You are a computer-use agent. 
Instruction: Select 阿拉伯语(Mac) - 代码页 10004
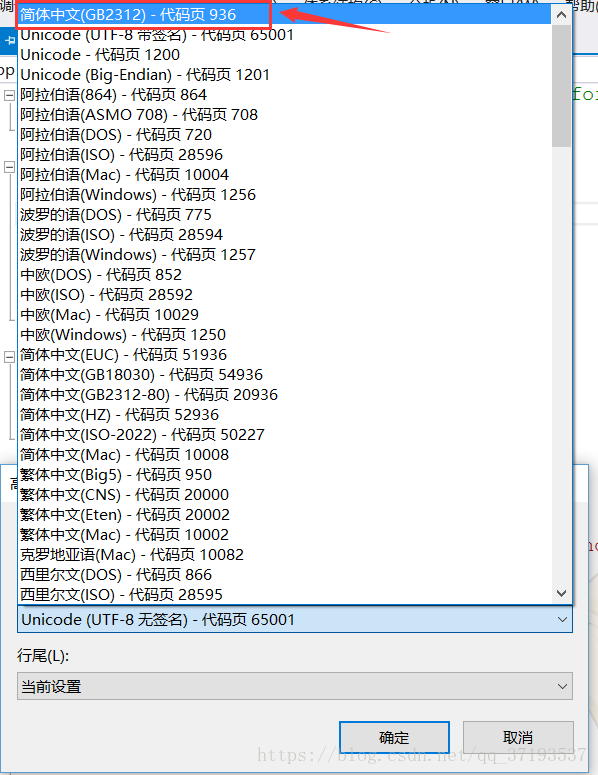point(285,174)
